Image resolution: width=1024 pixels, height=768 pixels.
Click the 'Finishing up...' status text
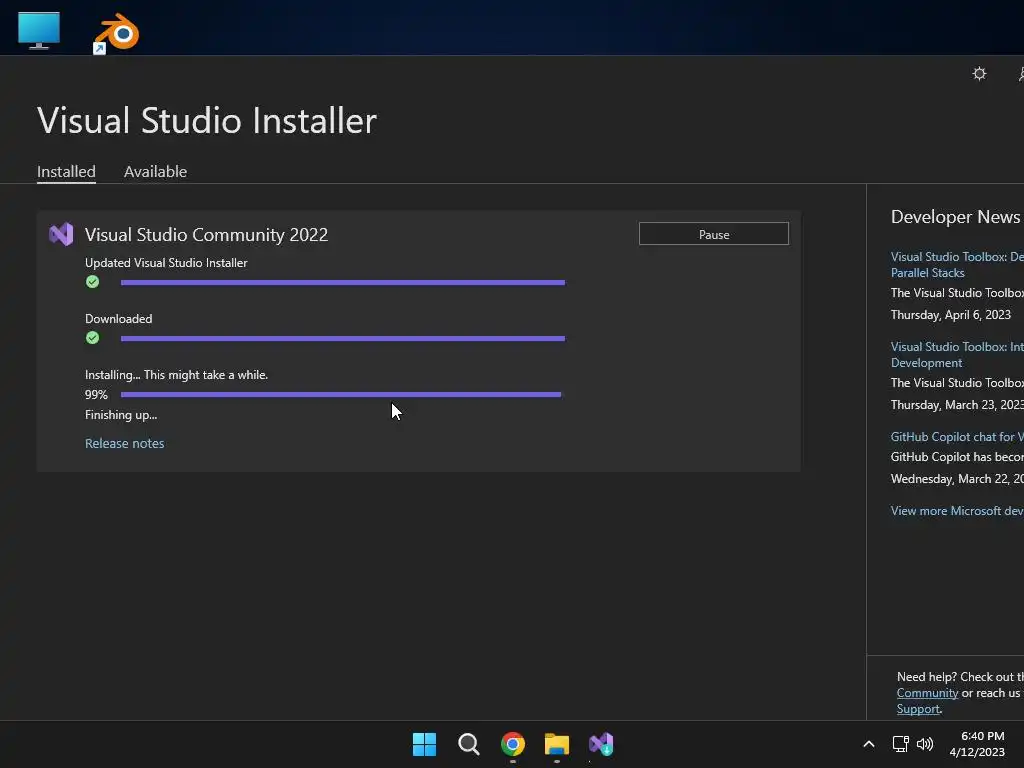pyautogui.click(x=121, y=415)
